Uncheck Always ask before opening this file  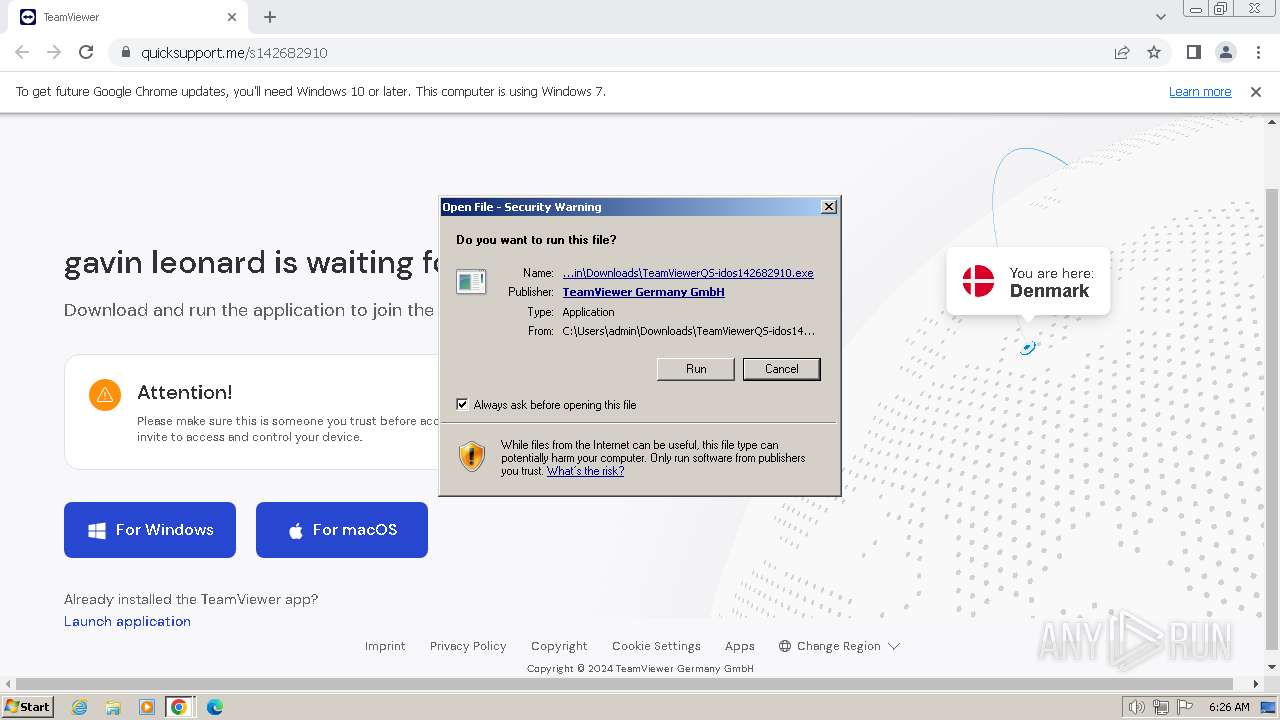click(462, 404)
